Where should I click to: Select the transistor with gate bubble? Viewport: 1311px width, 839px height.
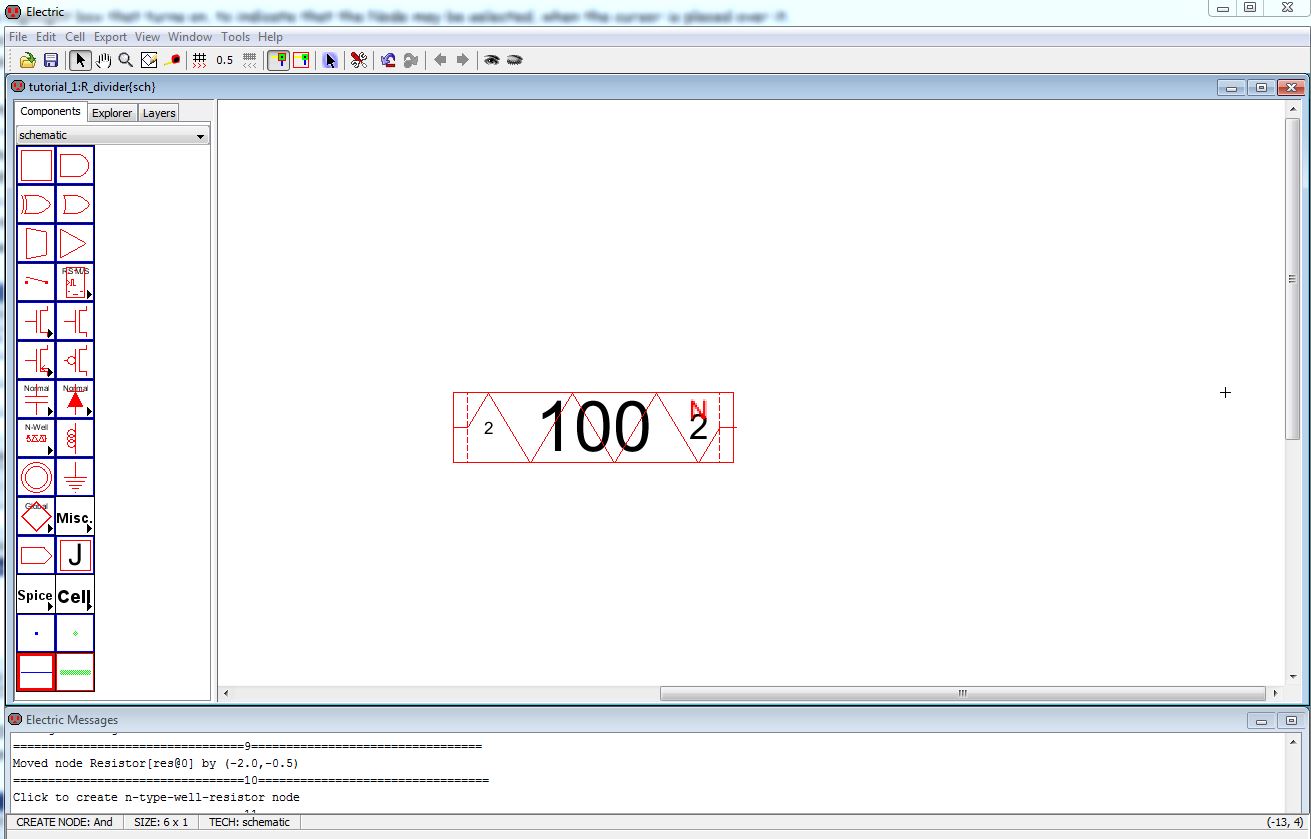[x=75, y=360]
